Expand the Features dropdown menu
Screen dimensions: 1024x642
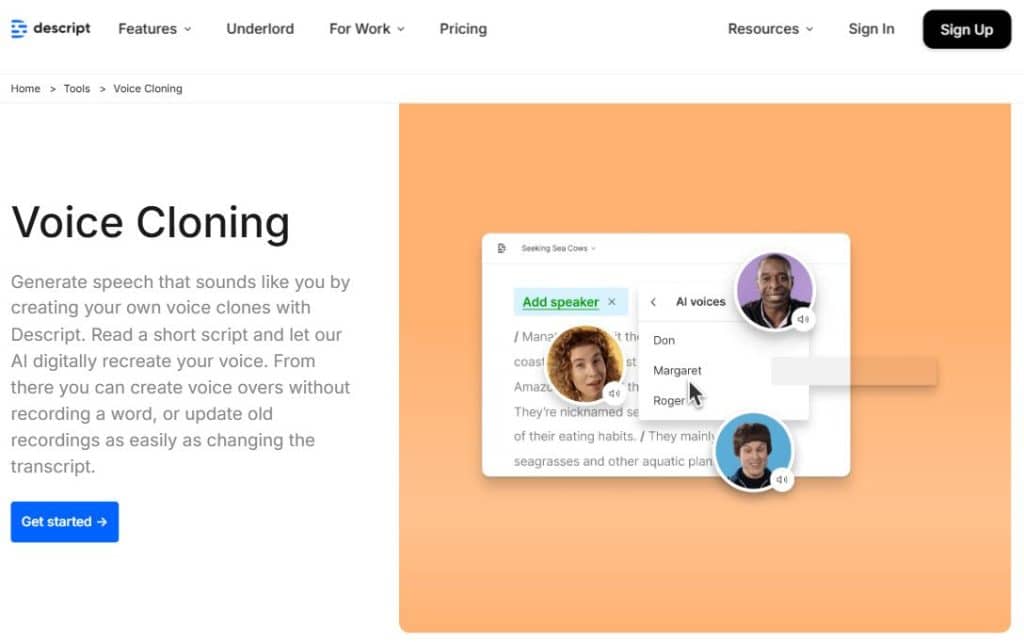tap(154, 29)
